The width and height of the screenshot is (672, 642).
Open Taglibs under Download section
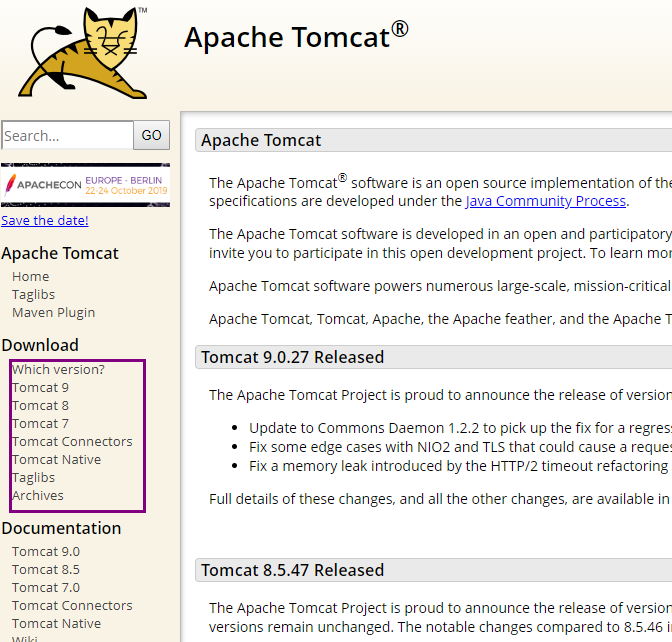[33, 477]
